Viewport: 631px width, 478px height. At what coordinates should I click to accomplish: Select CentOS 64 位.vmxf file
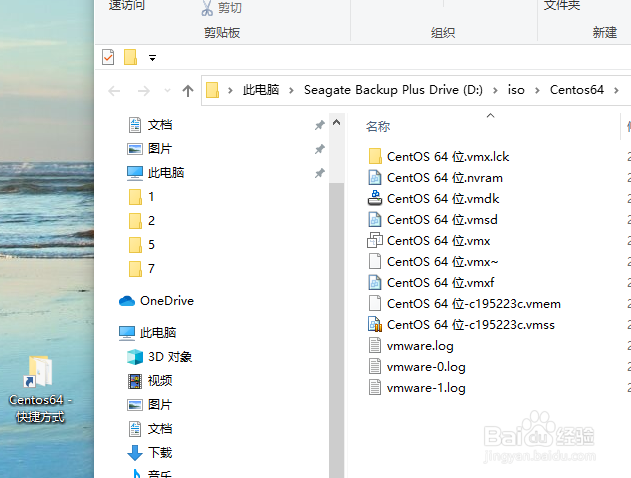[431, 282]
